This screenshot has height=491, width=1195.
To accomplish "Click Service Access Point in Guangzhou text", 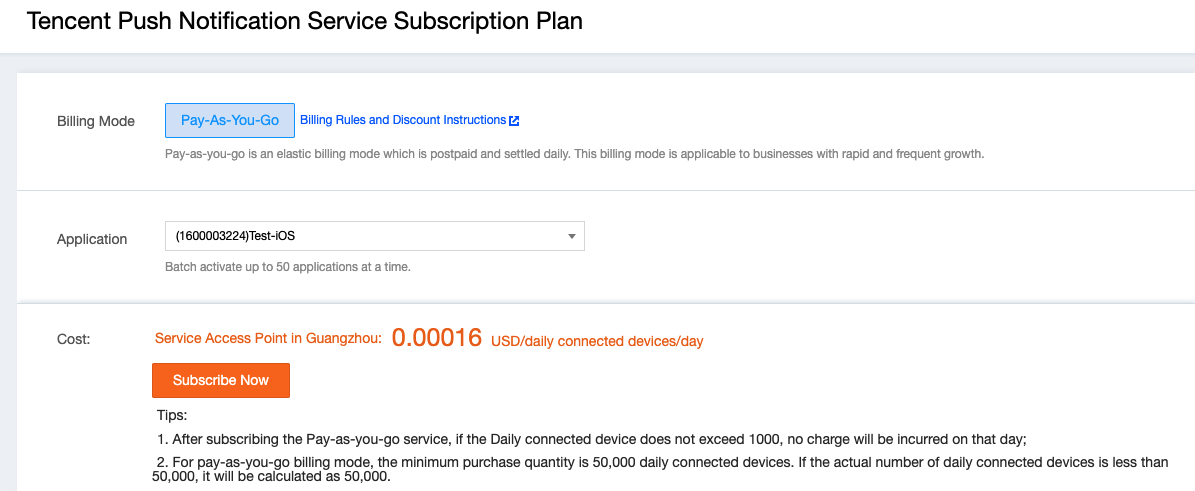I will pyautogui.click(x=268, y=339).
